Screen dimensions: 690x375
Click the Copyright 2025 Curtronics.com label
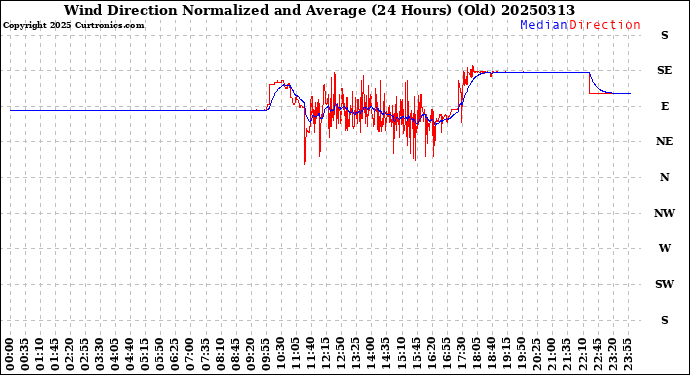click(x=73, y=26)
